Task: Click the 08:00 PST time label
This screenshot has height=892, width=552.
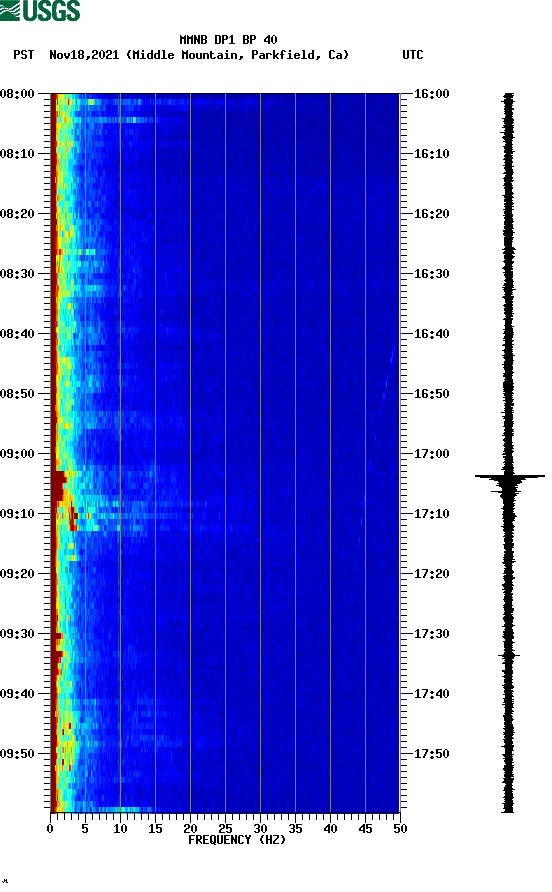Action: (17, 94)
